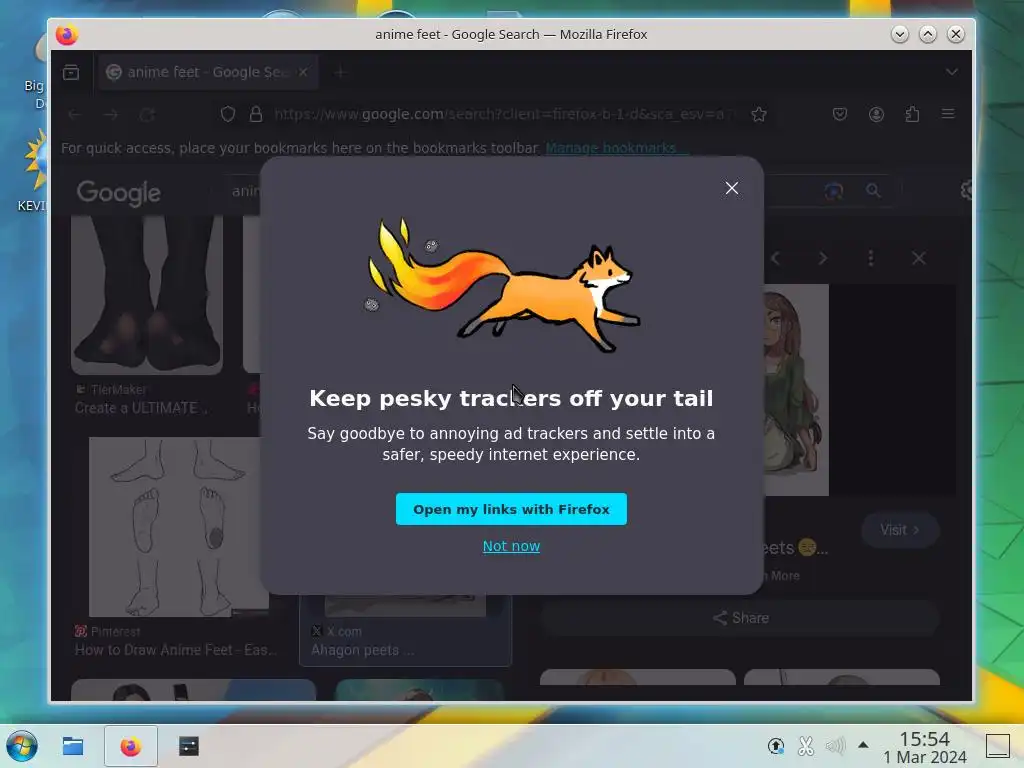Open more options dots in preview panel
Screen dimensions: 1024x768
tap(871, 259)
